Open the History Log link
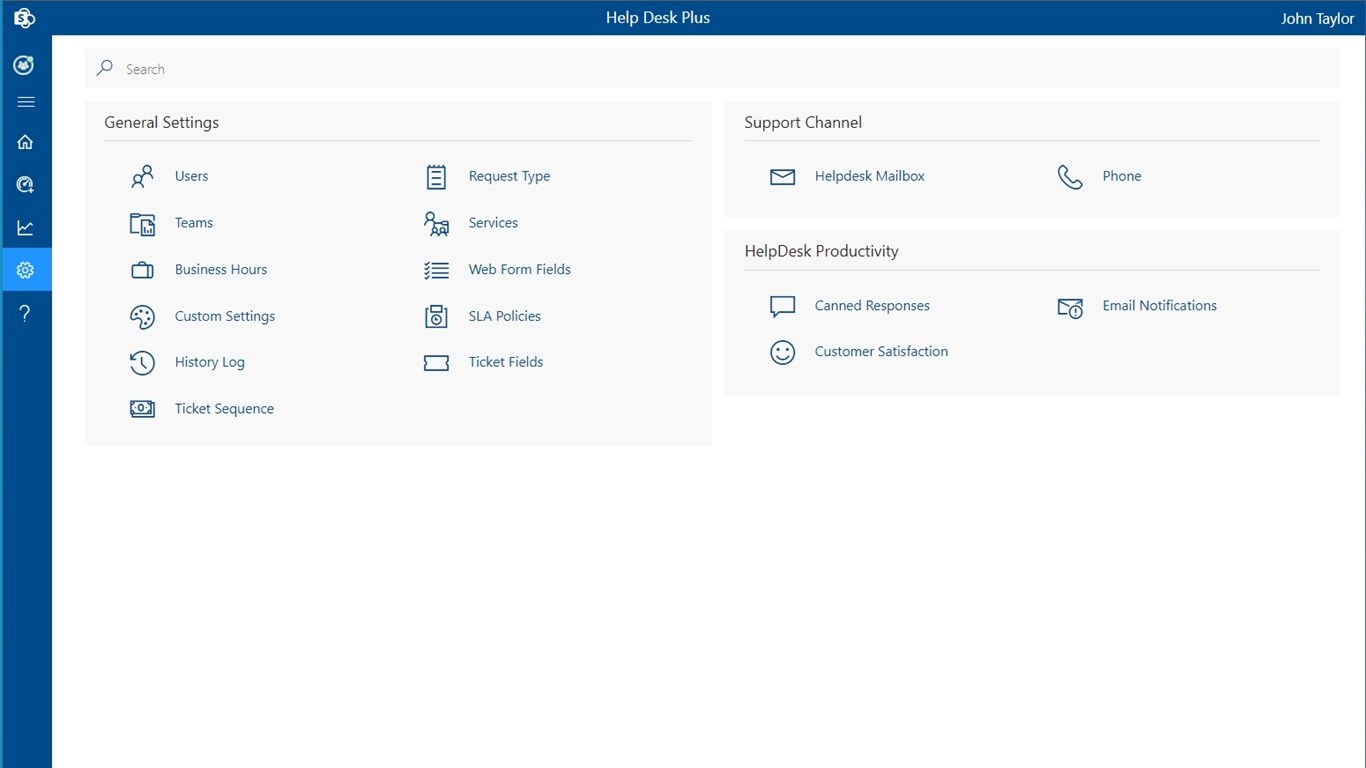Image resolution: width=1366 pixels, height=768 pixels. tap(210, 362)
